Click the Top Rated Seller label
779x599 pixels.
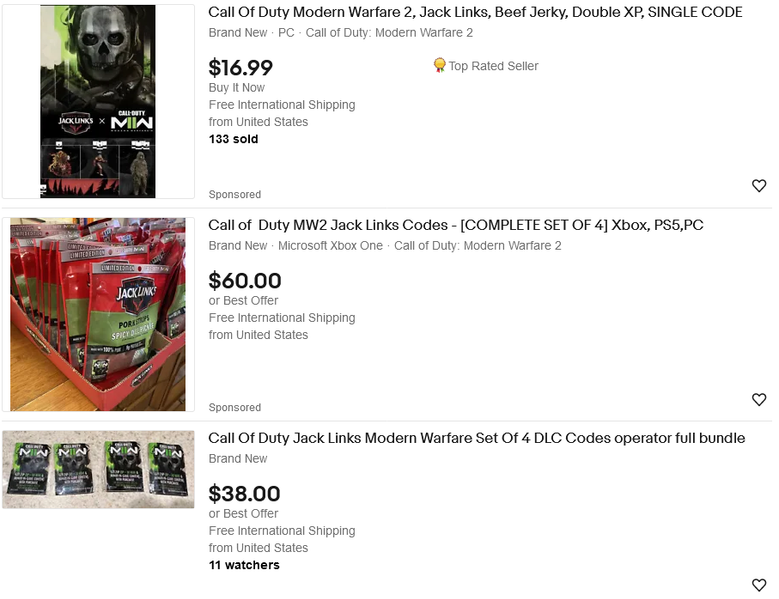click(493, 66)
